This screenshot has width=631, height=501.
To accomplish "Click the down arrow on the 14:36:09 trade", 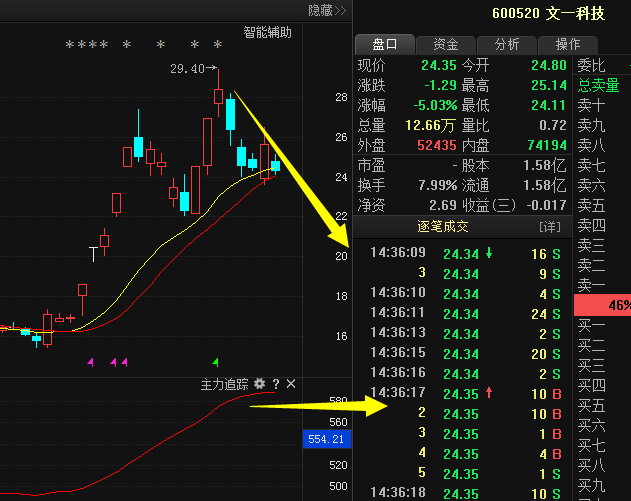I will click(x=489, y=253).
